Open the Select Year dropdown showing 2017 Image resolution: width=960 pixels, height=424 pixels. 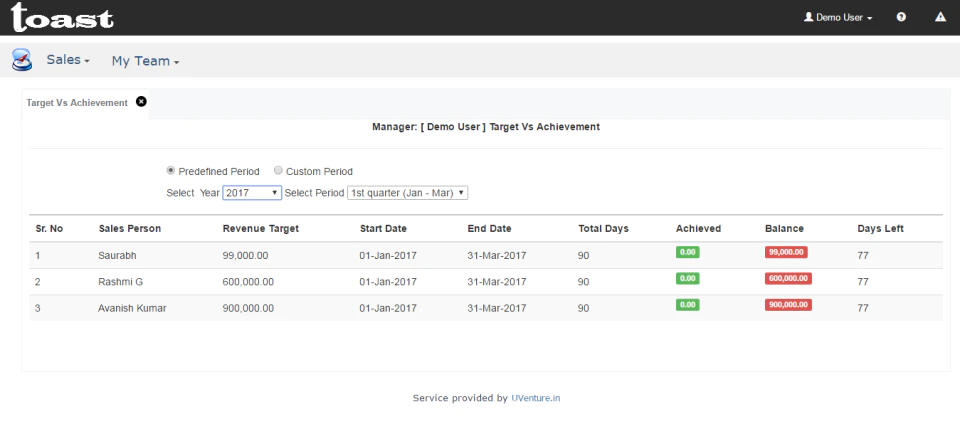point(252,193)
